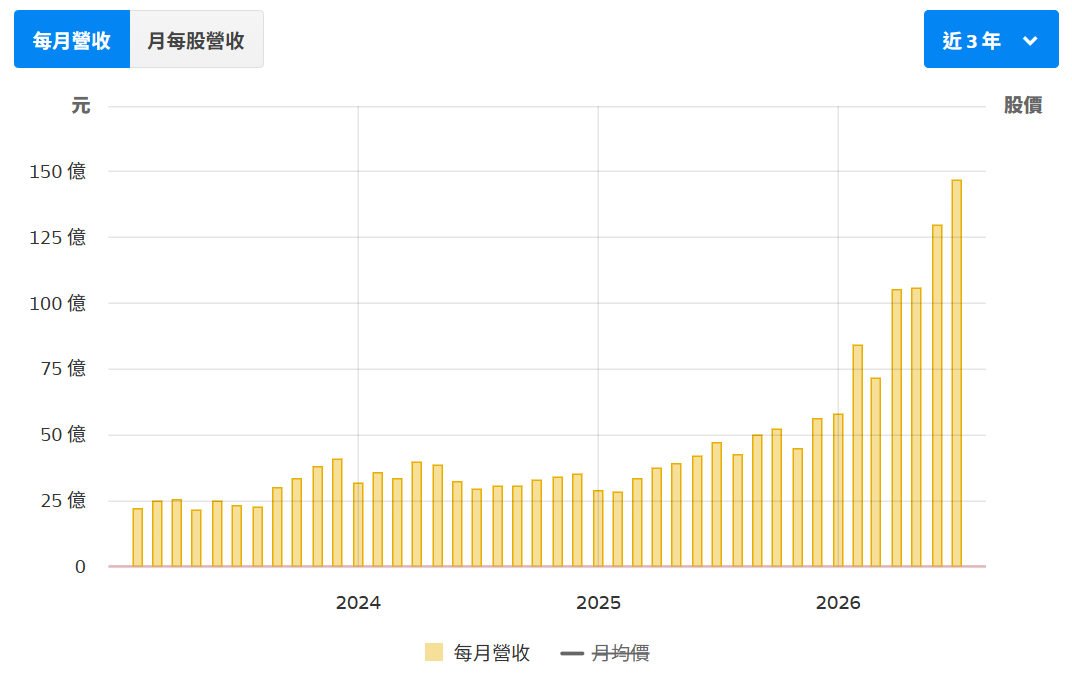This screenshot has height=673, width=1072.
Task: Click the tallest revenue bar near 150 億
Action: pyautogui.click(x=956, y=373)
